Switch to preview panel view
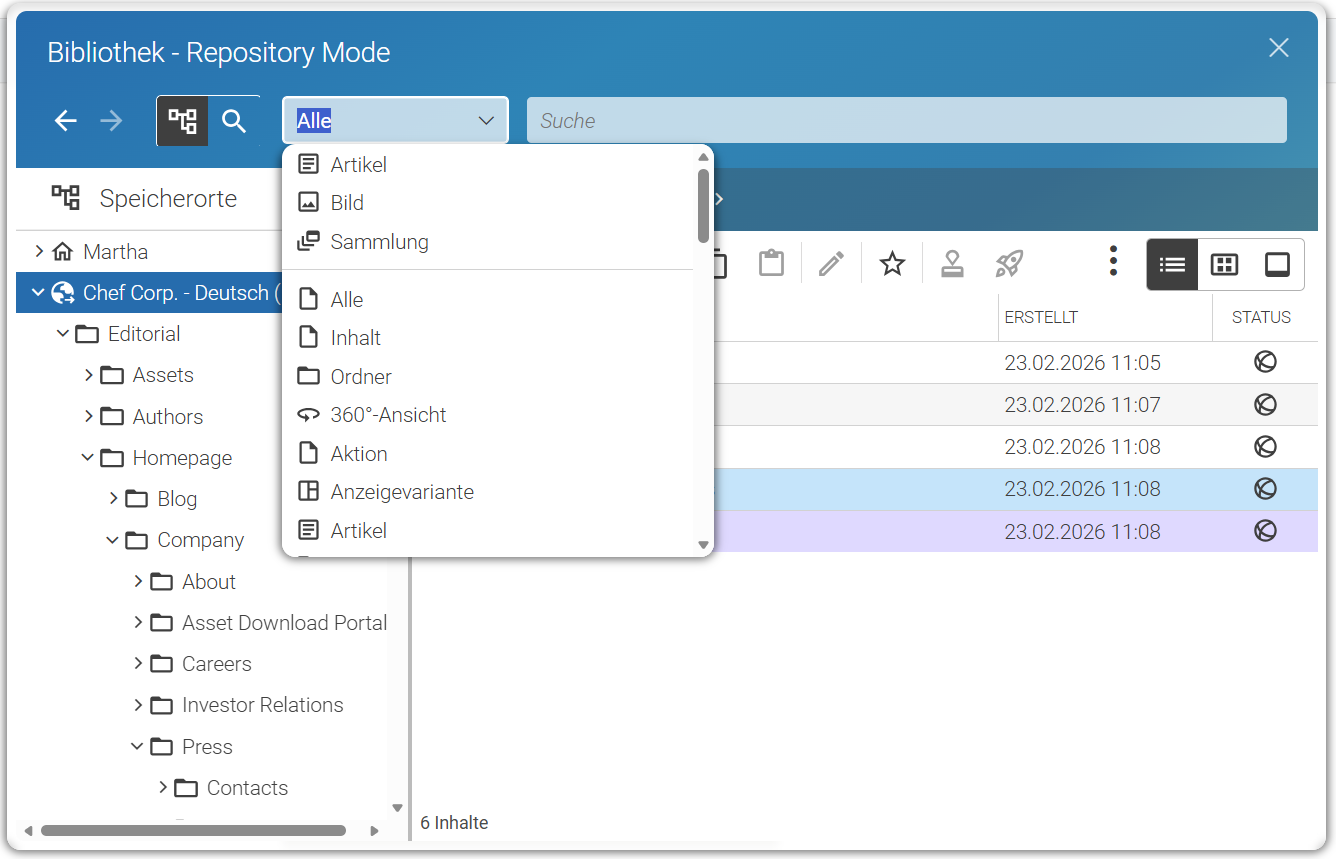Viewport: 1336px width, 859px height. click(x=1277, y=265)
